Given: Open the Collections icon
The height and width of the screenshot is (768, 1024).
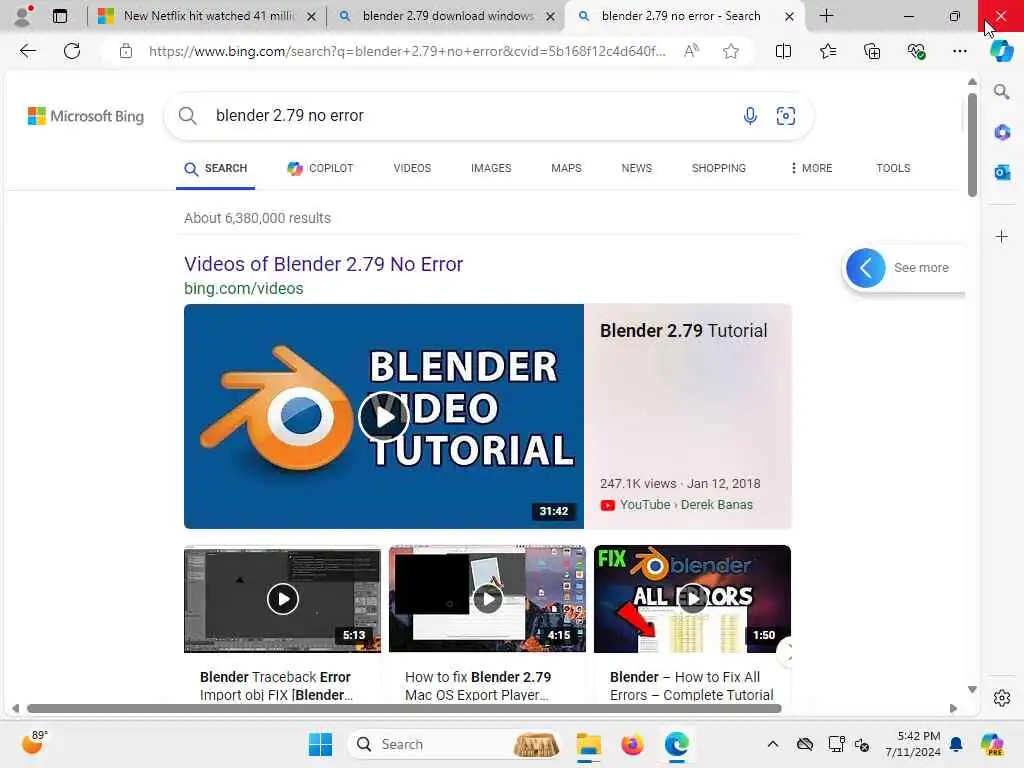Looking at the screenshot, I should click(x=872, y=51).
